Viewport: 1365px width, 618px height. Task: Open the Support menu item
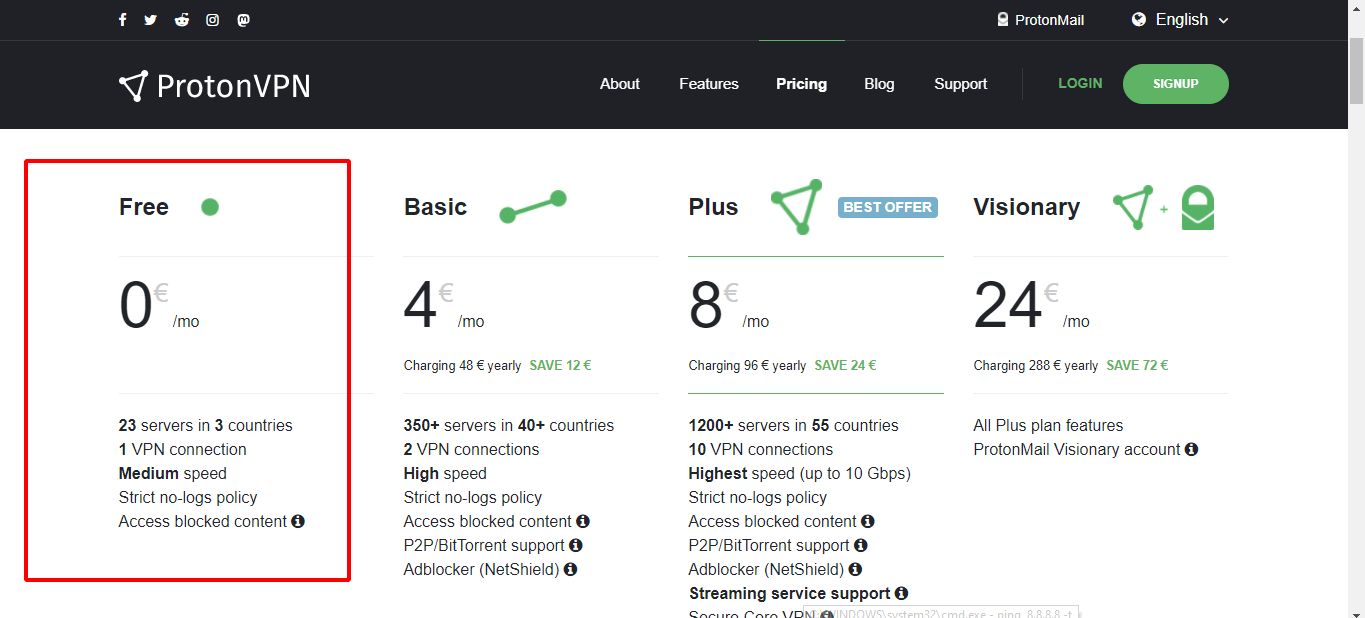tap(960, 84)
